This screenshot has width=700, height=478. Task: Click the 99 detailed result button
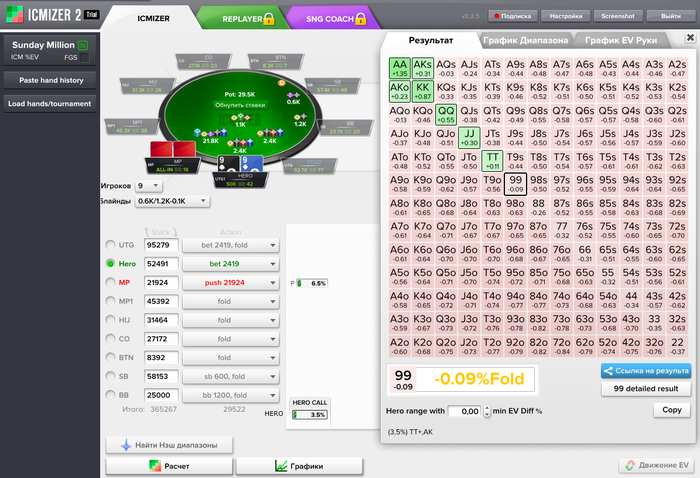coord(646,389)
